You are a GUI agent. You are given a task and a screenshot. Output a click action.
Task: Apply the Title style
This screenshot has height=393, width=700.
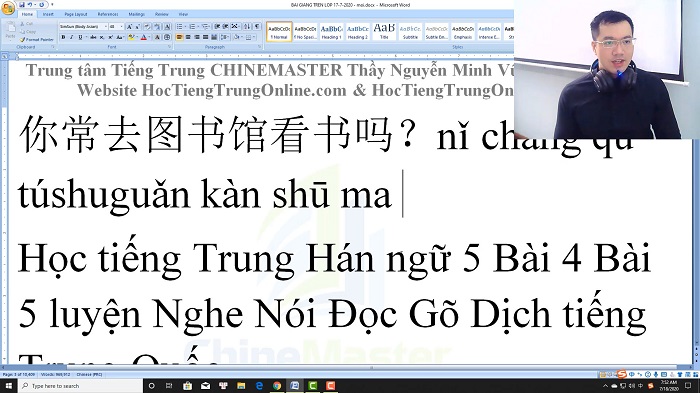(x=384, y=32)
